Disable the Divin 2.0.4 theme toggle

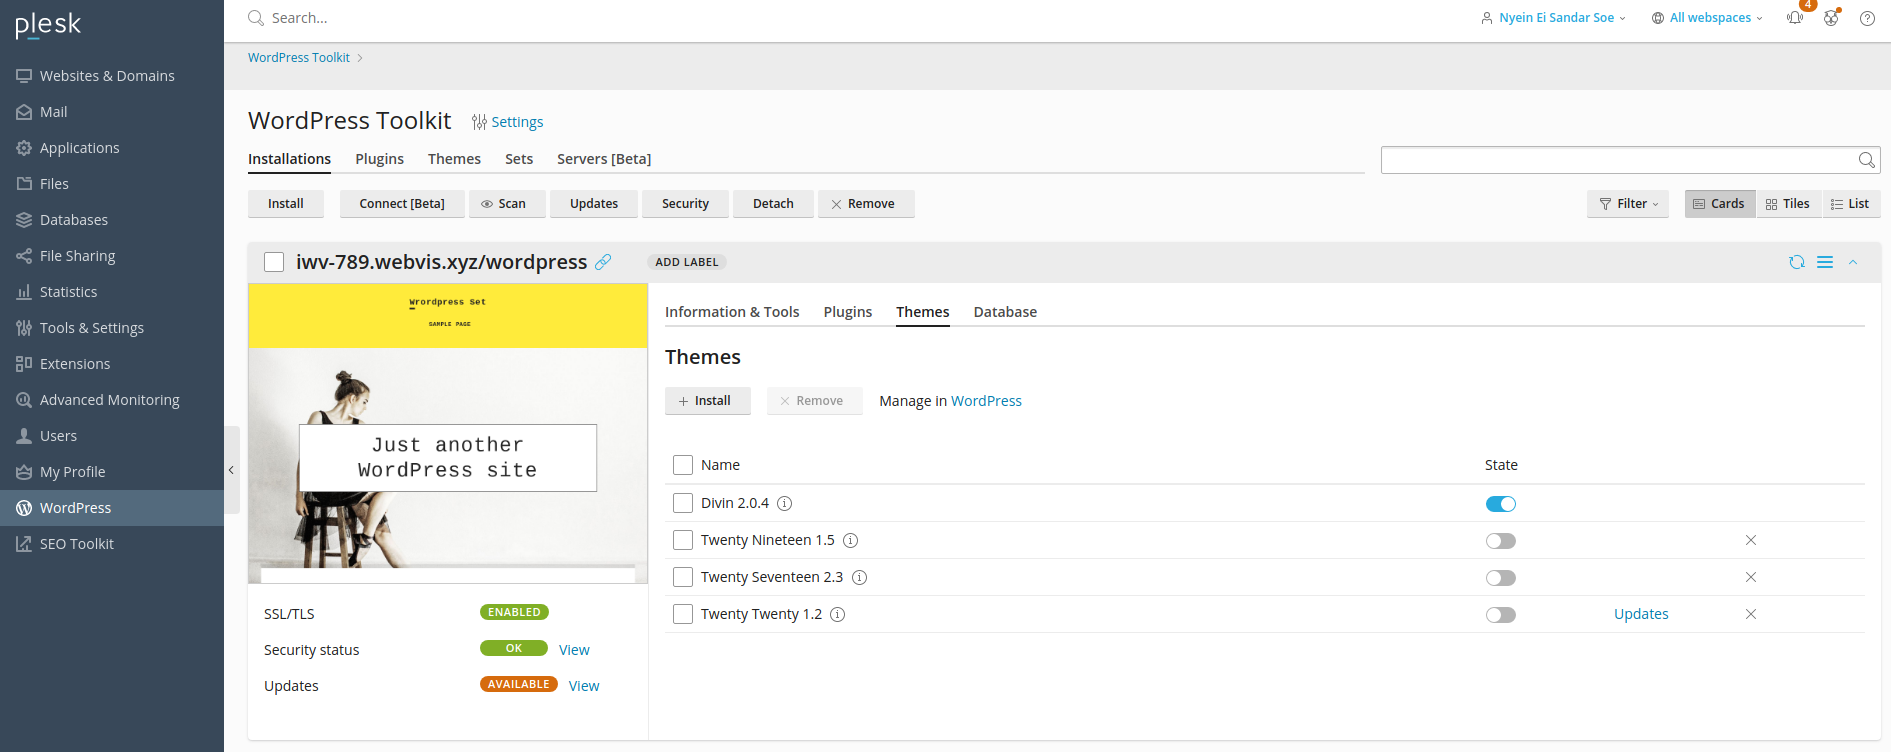click(1500, 504)
